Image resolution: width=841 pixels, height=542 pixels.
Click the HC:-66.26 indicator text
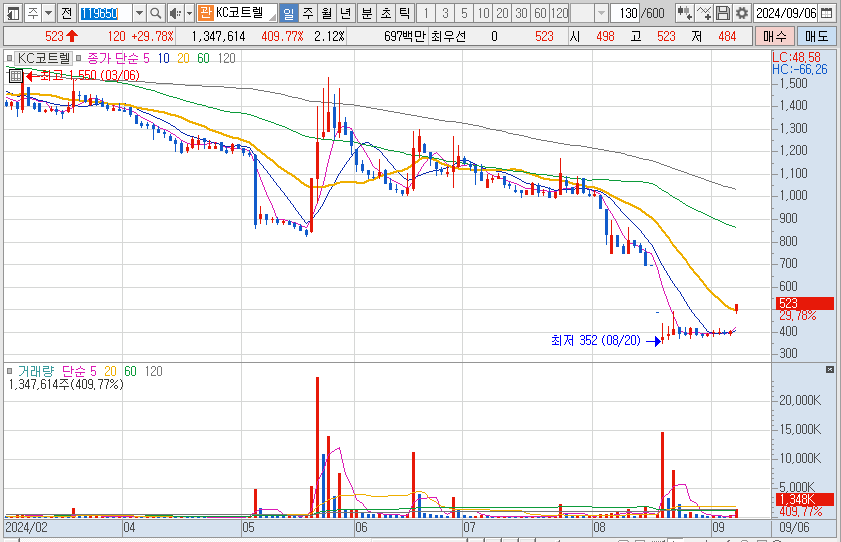pos(800,69)
